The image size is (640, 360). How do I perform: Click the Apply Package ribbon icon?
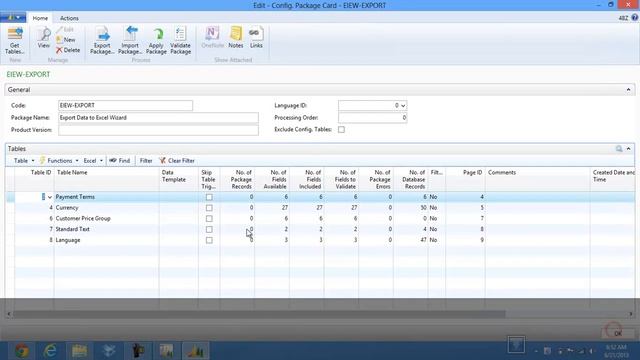(156, 40)
